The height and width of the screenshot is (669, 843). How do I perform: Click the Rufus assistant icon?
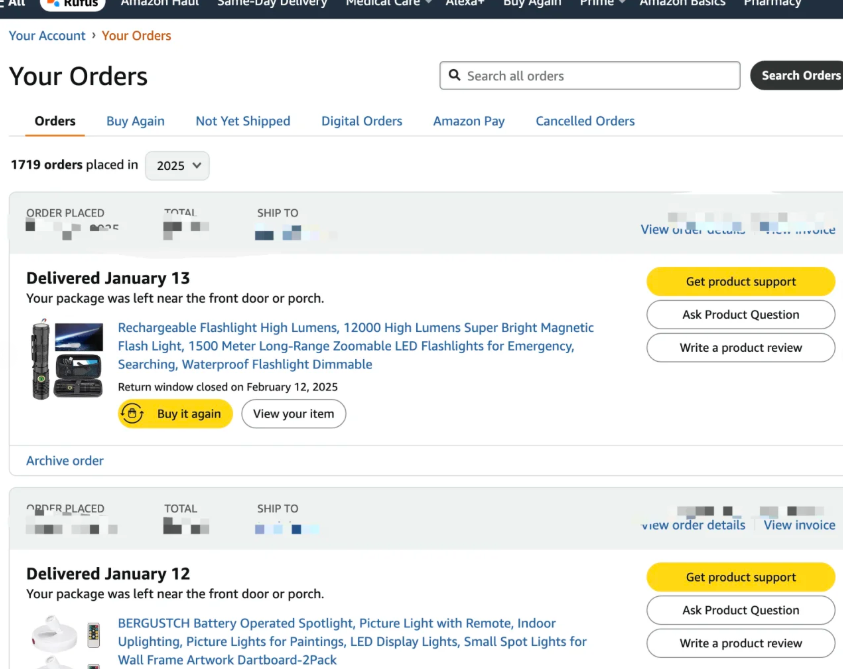55,4
